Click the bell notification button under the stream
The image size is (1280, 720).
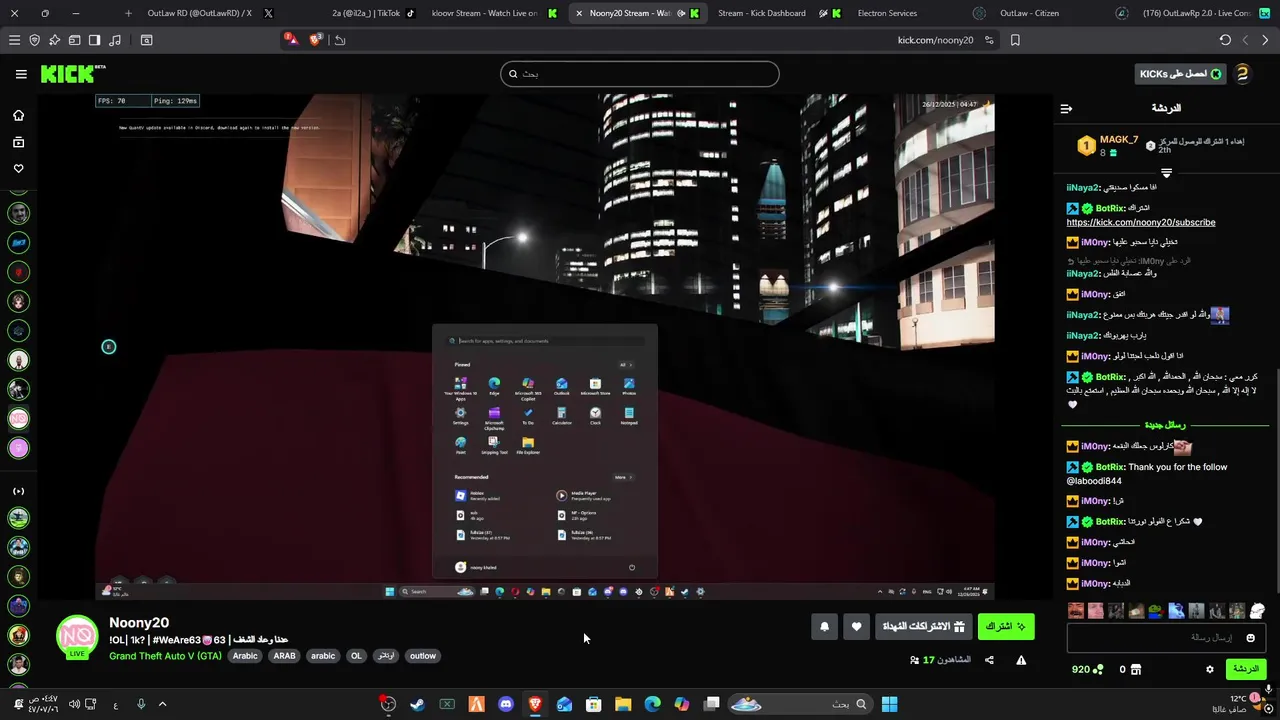(x=824, y=627)
